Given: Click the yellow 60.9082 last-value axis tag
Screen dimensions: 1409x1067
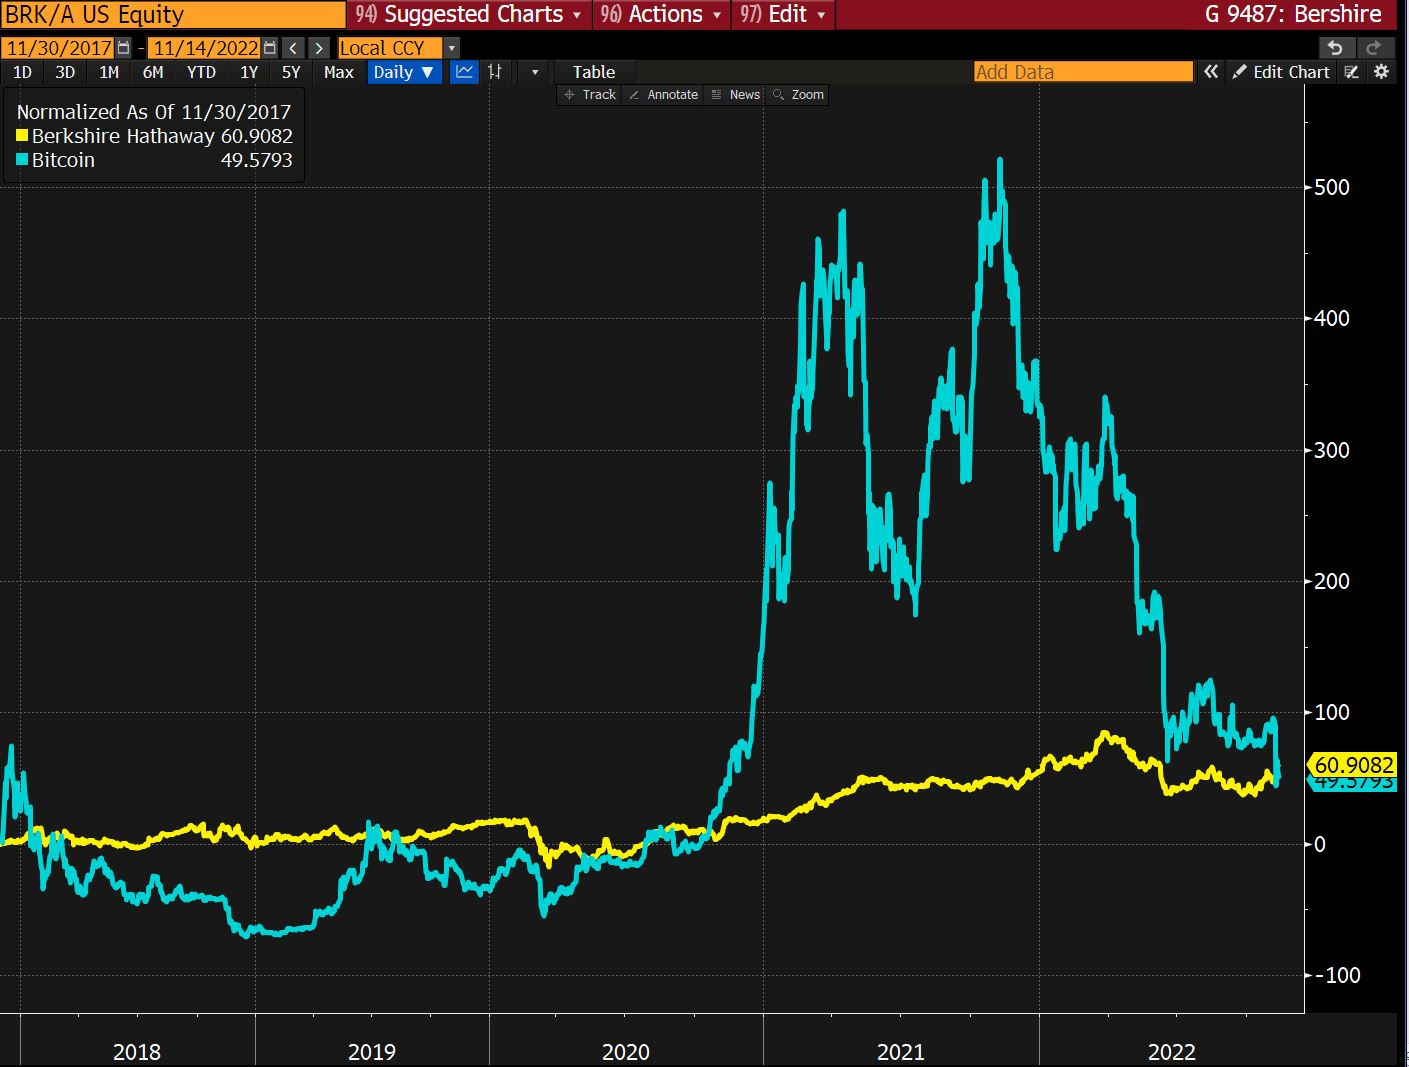Looking at the screenshot, I should pyautogui.click(x=1352, y=765).
